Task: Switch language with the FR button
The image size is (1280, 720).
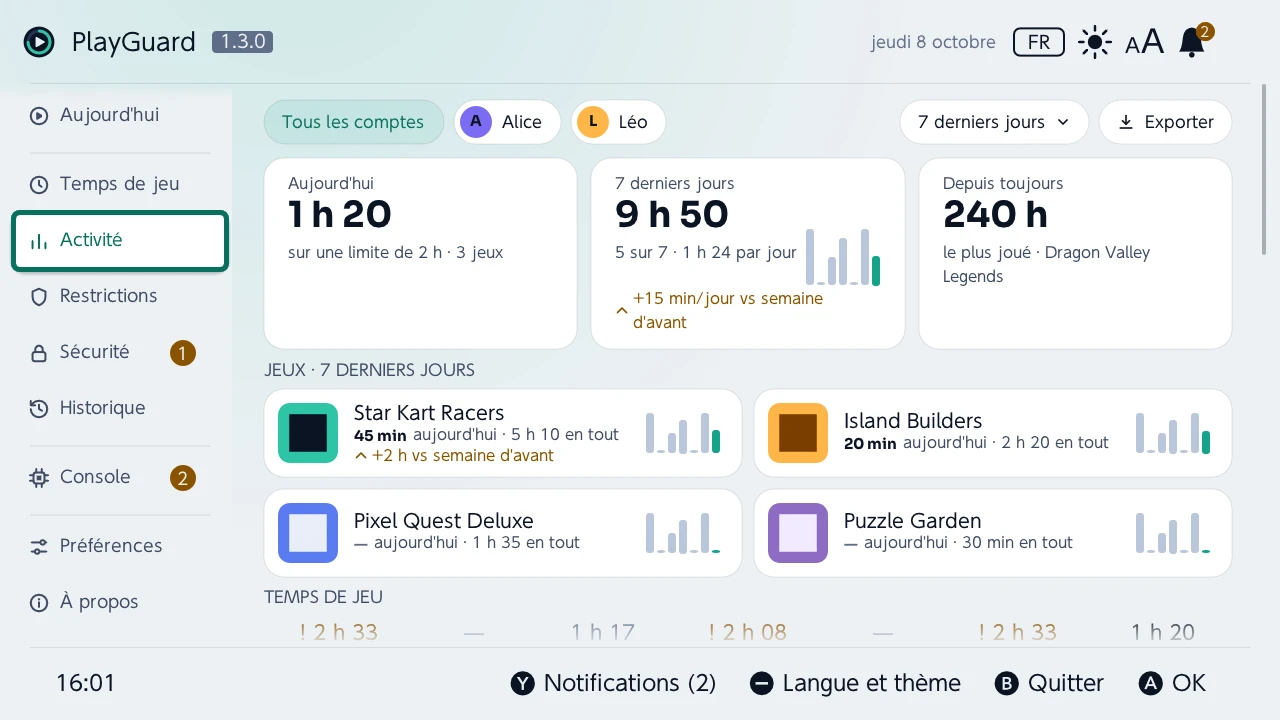Action: 1039,42
